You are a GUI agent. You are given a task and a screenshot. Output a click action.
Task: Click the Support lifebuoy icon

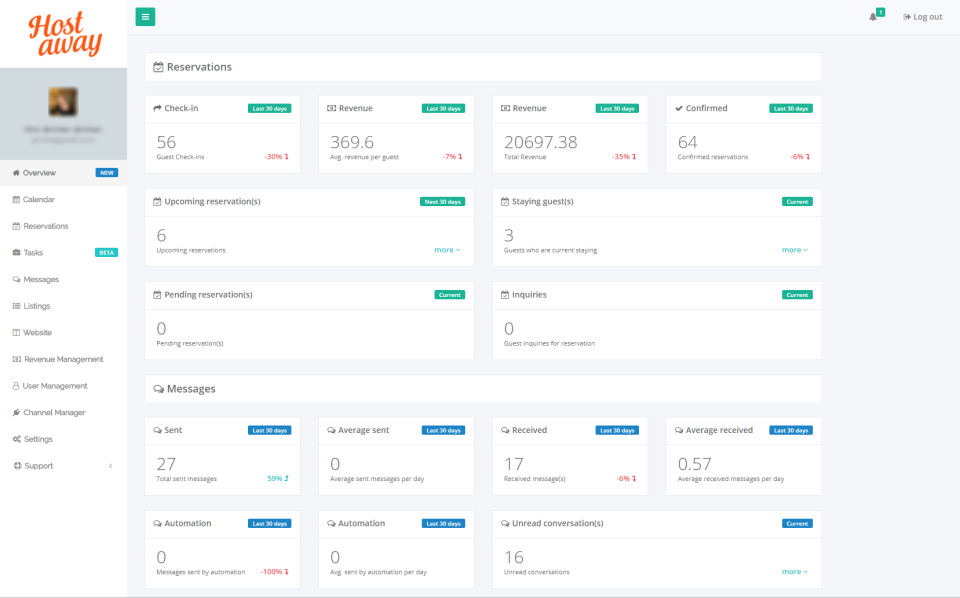17,466
